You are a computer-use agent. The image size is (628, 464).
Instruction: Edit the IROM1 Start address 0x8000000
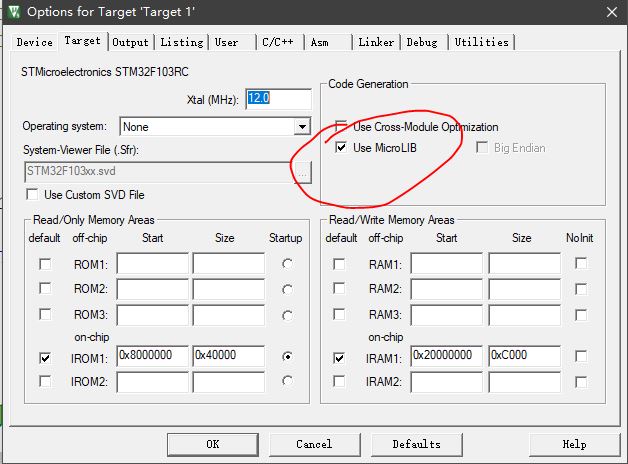click(x=152, y=356)
